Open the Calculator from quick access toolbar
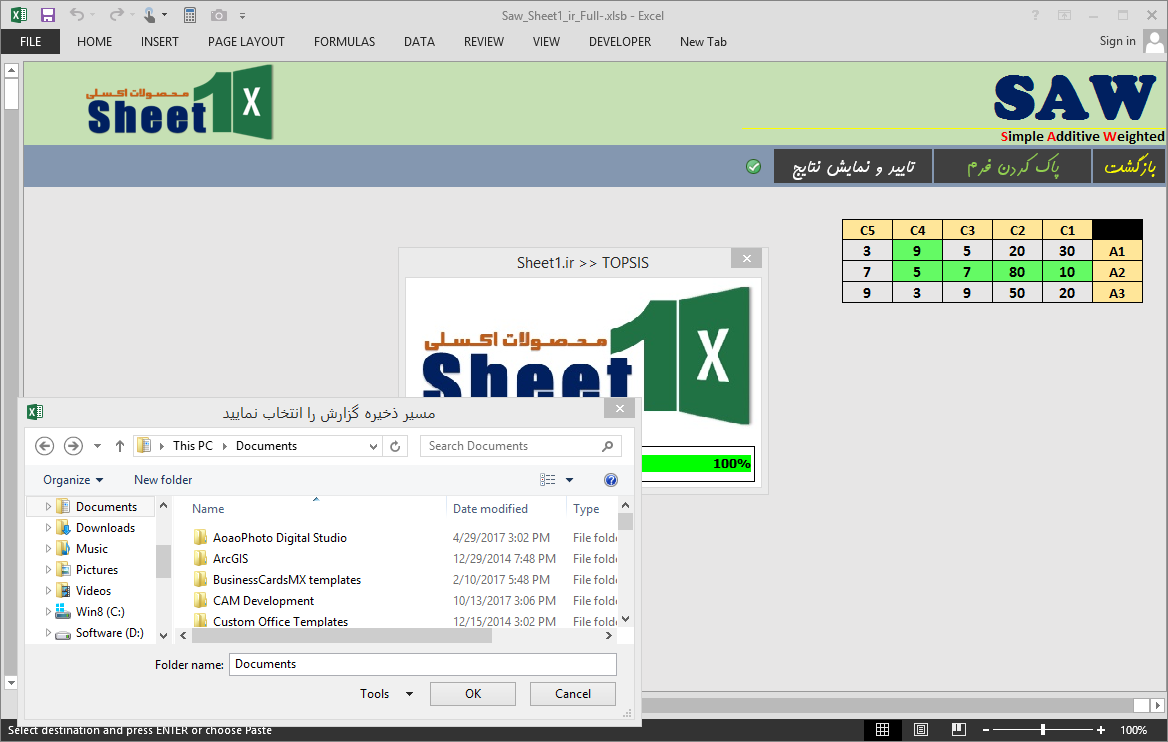The image size is (1168, 742). coord(190,15)
